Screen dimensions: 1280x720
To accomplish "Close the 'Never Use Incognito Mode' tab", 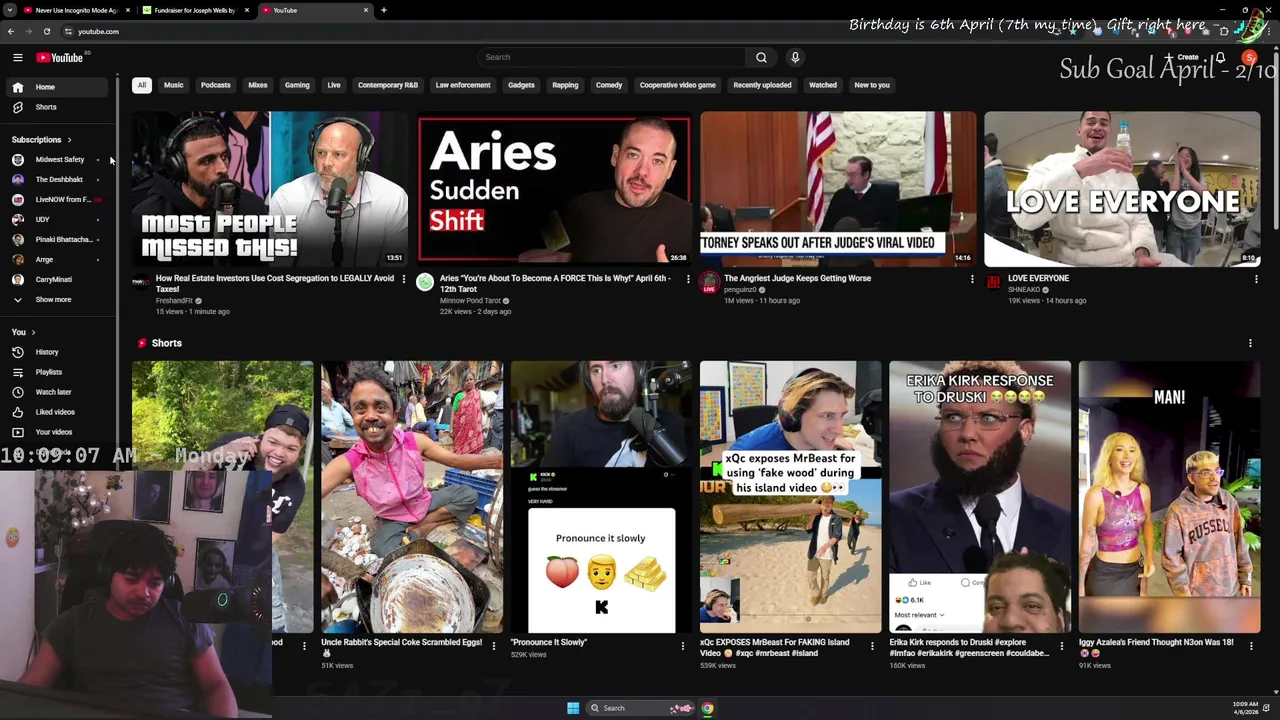I will tap(128, 10).
